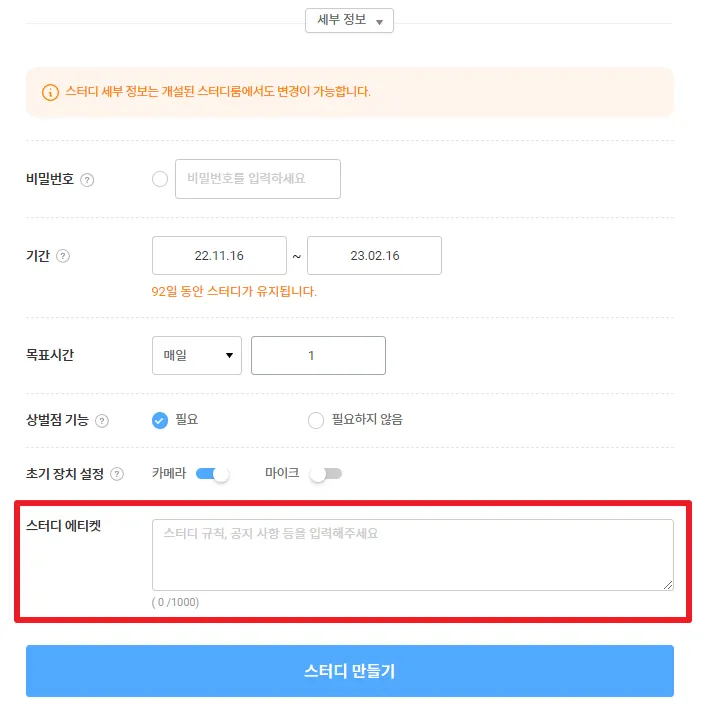Collapse the 세부 정보 dropdown
This screenshot has height=711, width=710.
point(349,21)
